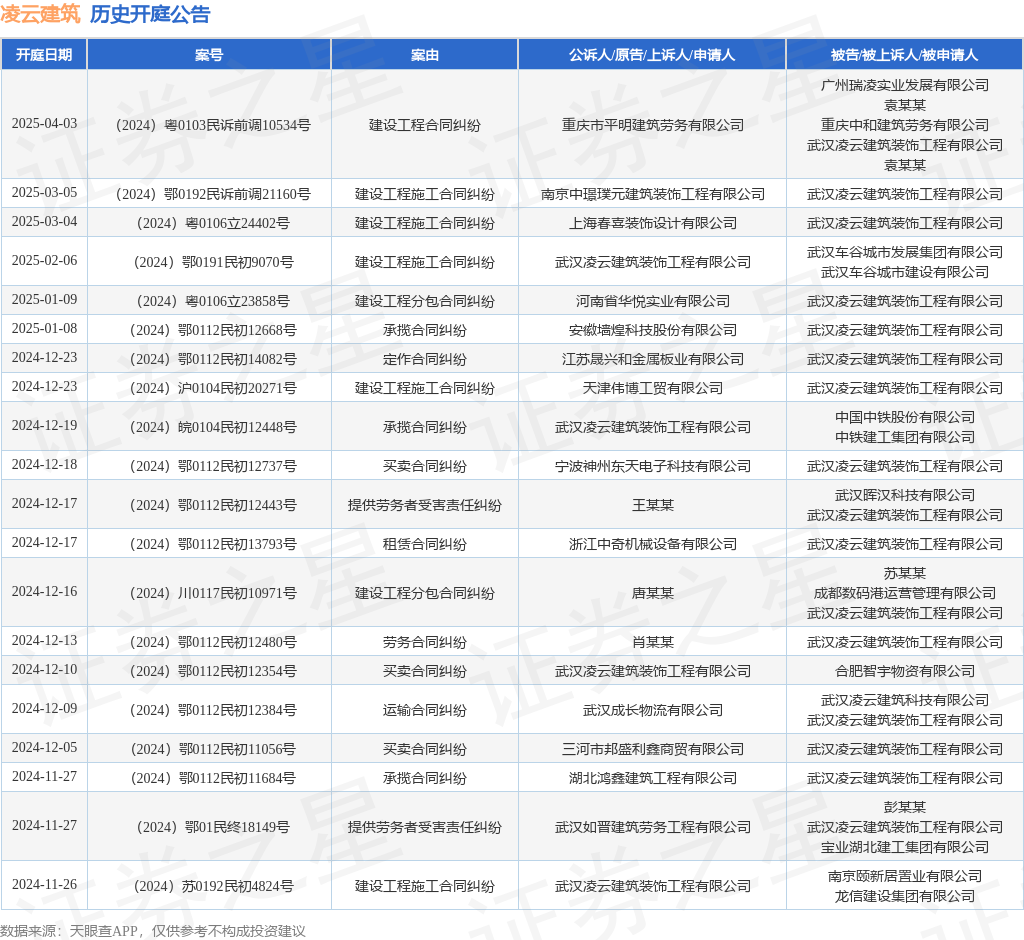Image resolution: width=1024 pixels, height=940 pixels.
Task: Click defendant 重庆中和建筑劳务有限公司
Action: [904, 125]
